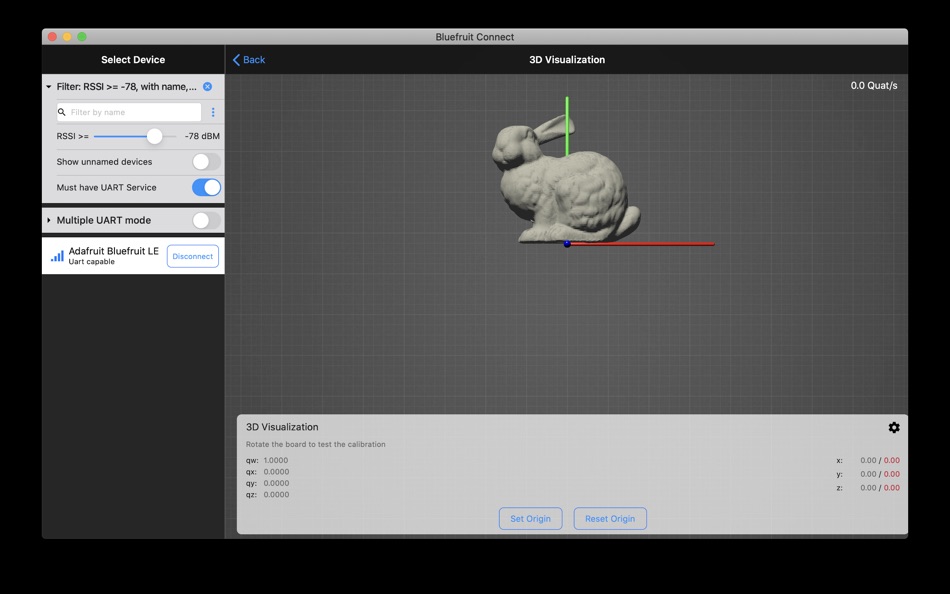
Task: Click the Rotate the board instruction text
Action: [x=316, y=444]
